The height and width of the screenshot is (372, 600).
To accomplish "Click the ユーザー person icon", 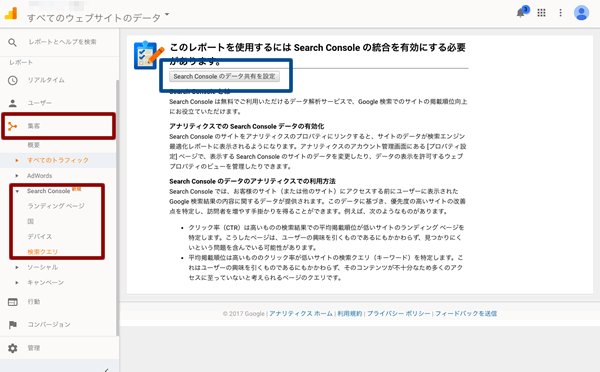I will [13, 103].
